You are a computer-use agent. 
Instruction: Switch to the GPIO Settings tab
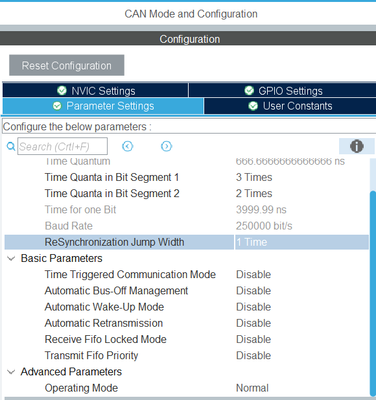point(283,90)
